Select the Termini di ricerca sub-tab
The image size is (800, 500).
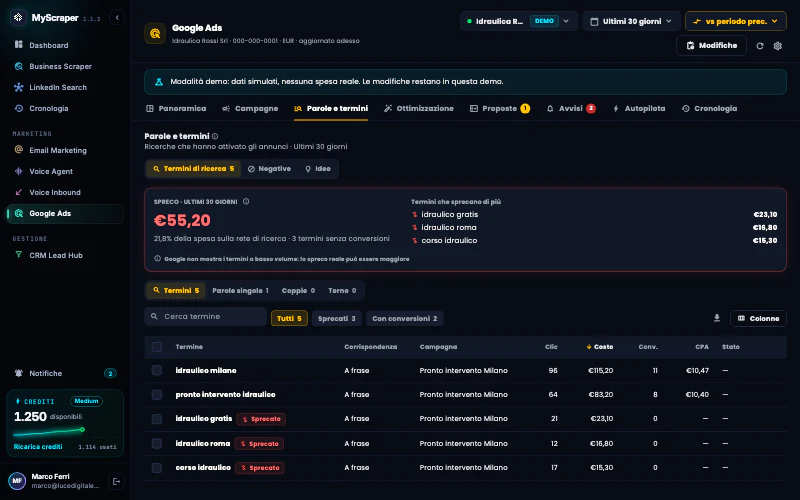pos(193,169)
